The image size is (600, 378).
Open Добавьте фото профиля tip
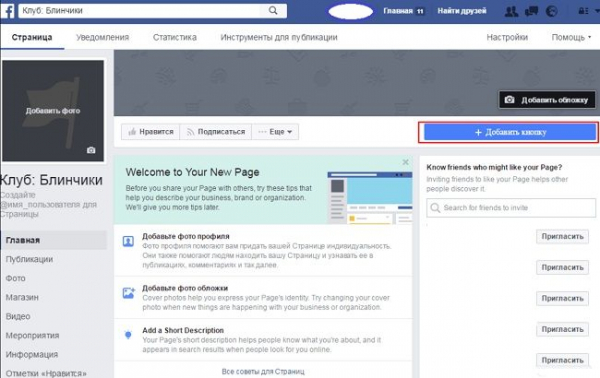coord(186,236)
